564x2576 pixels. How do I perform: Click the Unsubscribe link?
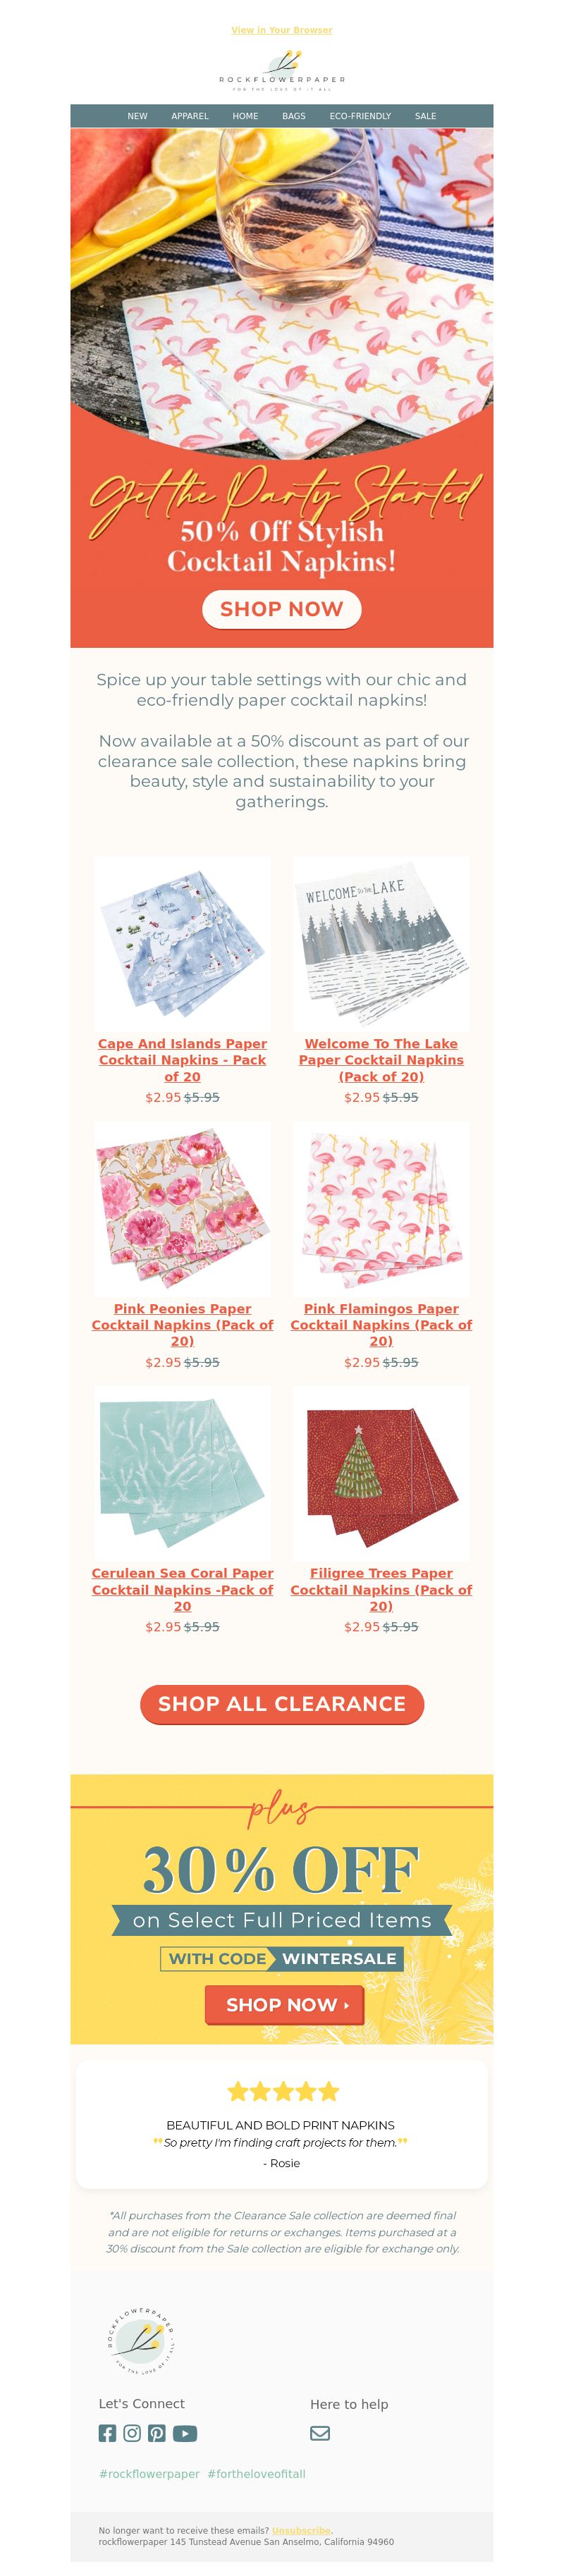point(301,2529)
